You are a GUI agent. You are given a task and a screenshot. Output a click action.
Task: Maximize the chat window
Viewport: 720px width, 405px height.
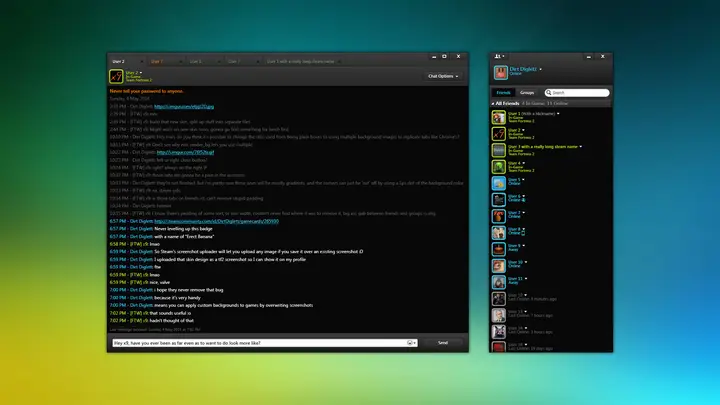[444, 56]
